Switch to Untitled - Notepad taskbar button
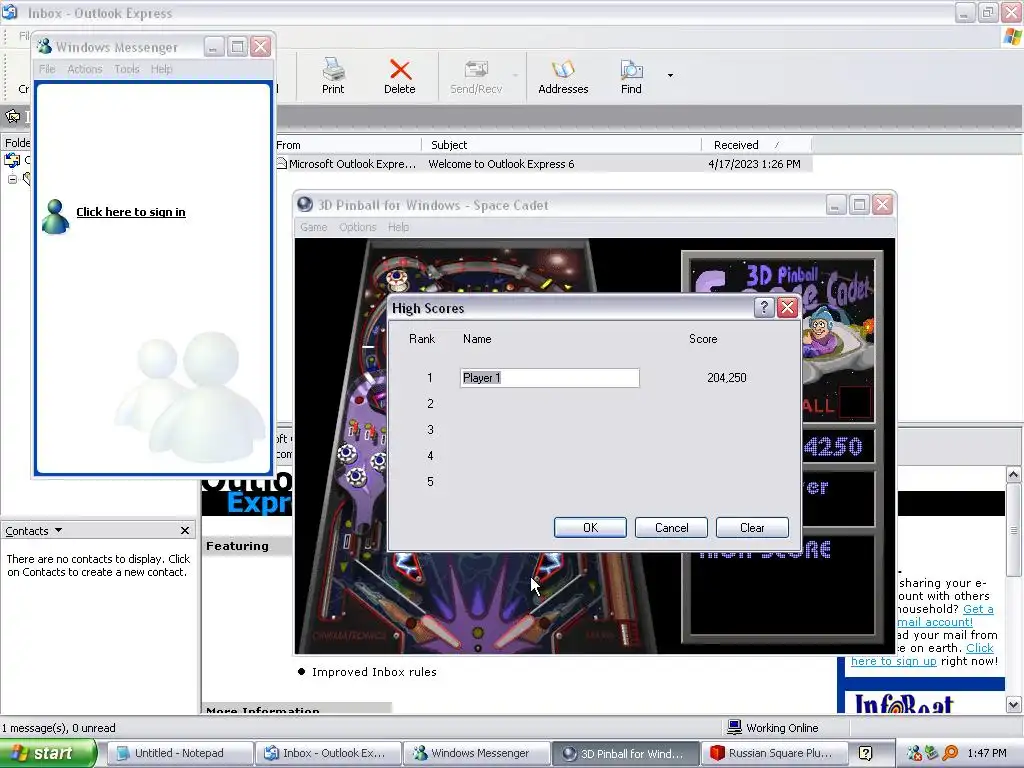This screenshot has height=768, width=1024. (x=179, y=753)
